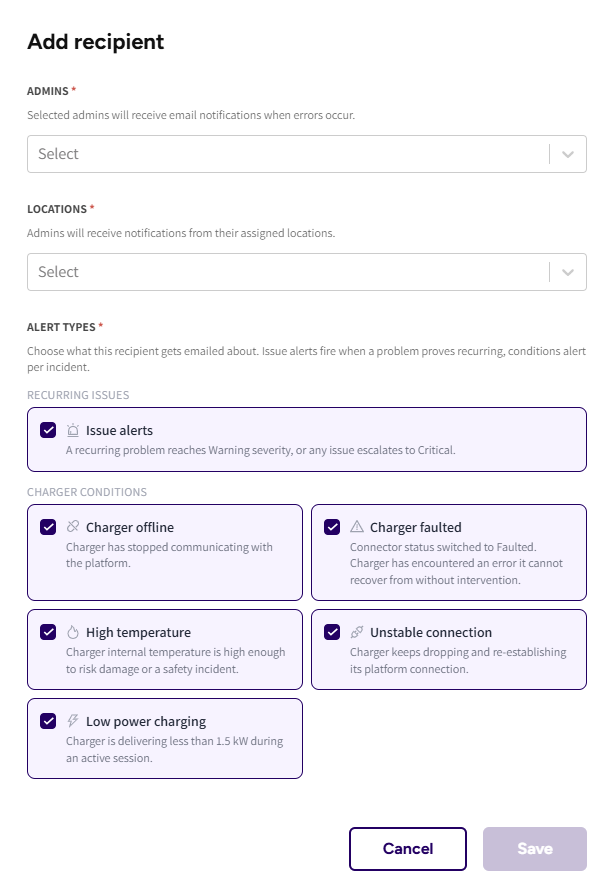Click 'A recurring problem reaches Warning severity' description
Viewport: 613px width, 895px height.
point(260,450)
